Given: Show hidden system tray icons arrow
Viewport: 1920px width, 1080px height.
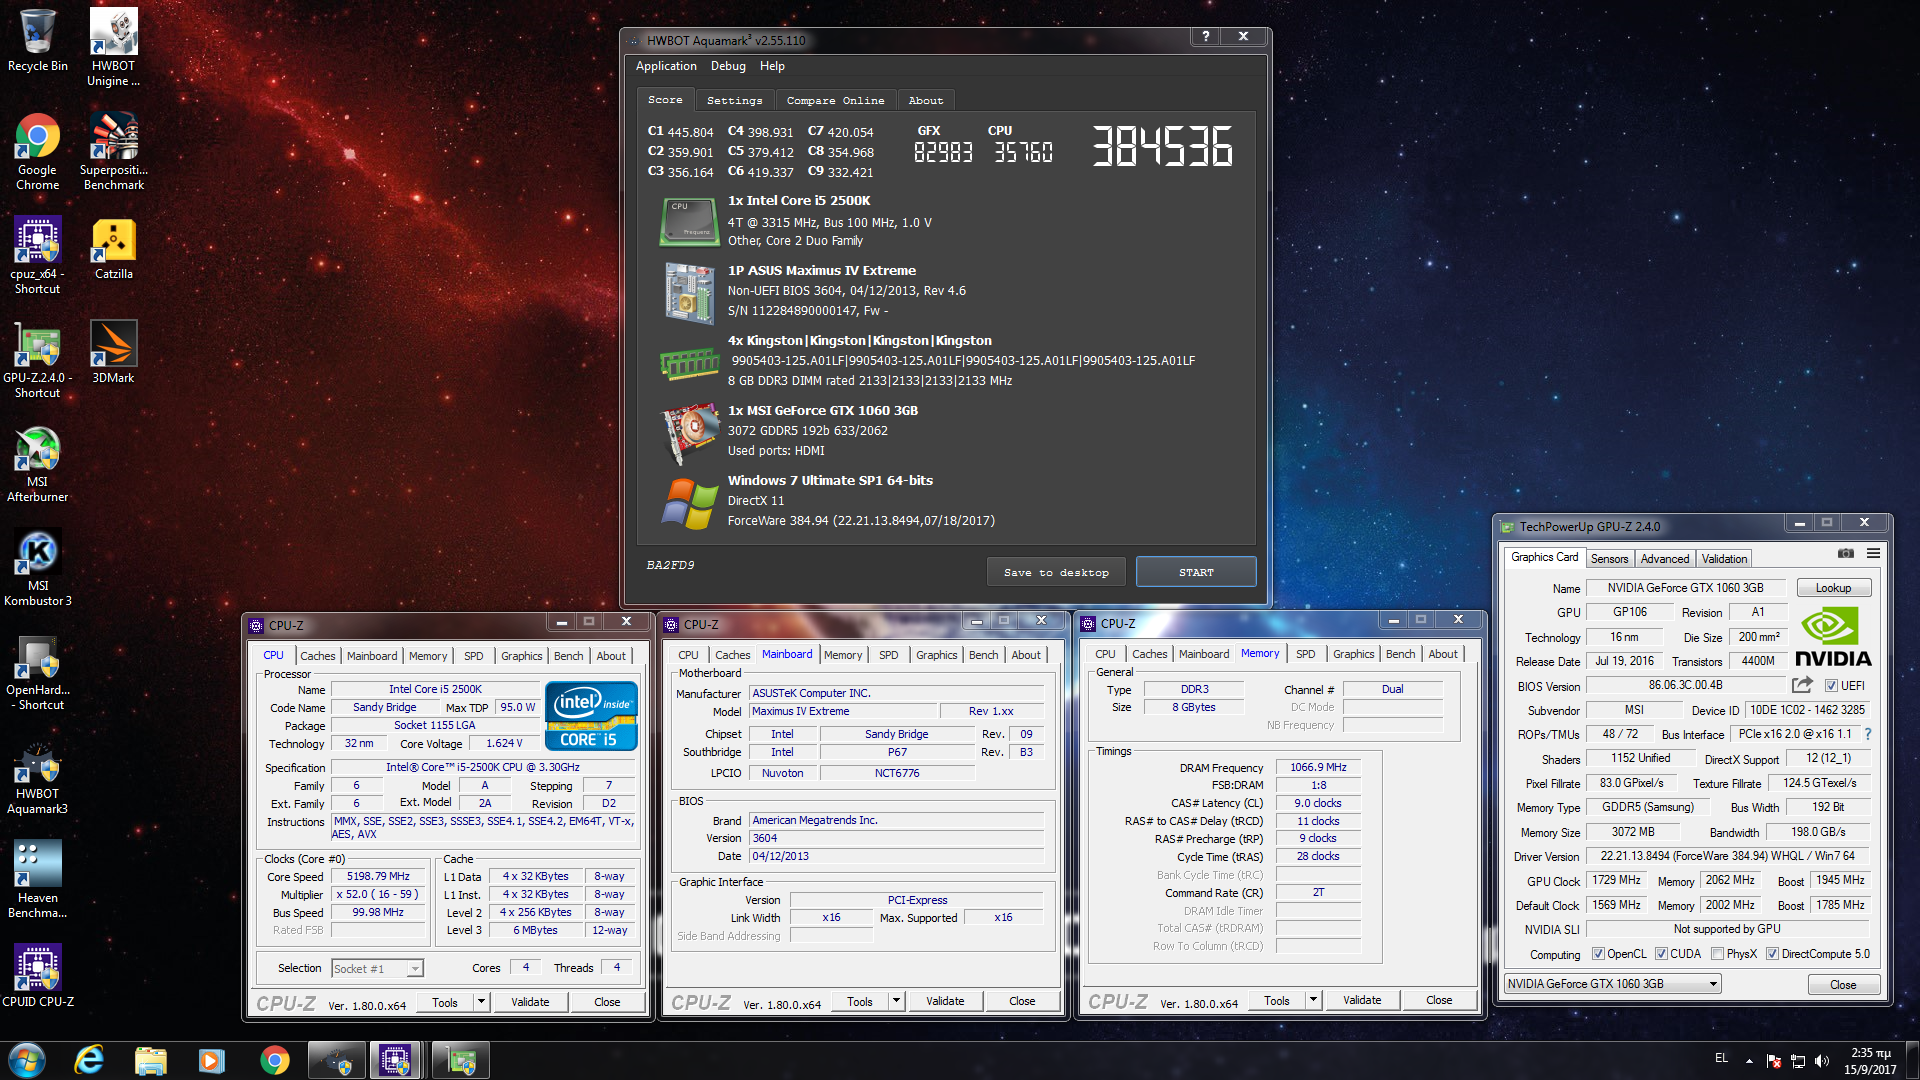Looking at the screenshot, I should [1749, 1061].
